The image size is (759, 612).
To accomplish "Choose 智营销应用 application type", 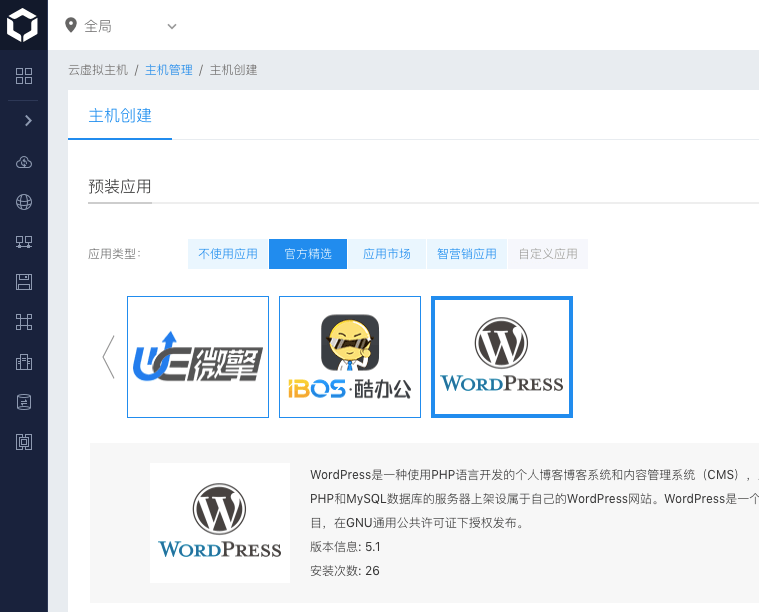I will pos(467,254).
